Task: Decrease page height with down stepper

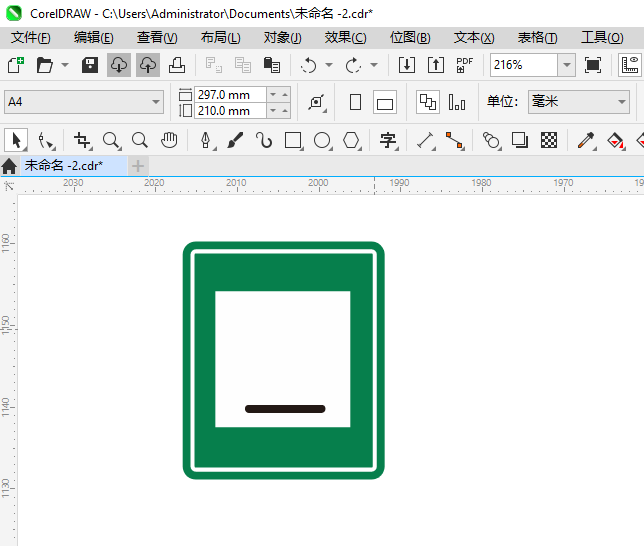Action: 273,111
